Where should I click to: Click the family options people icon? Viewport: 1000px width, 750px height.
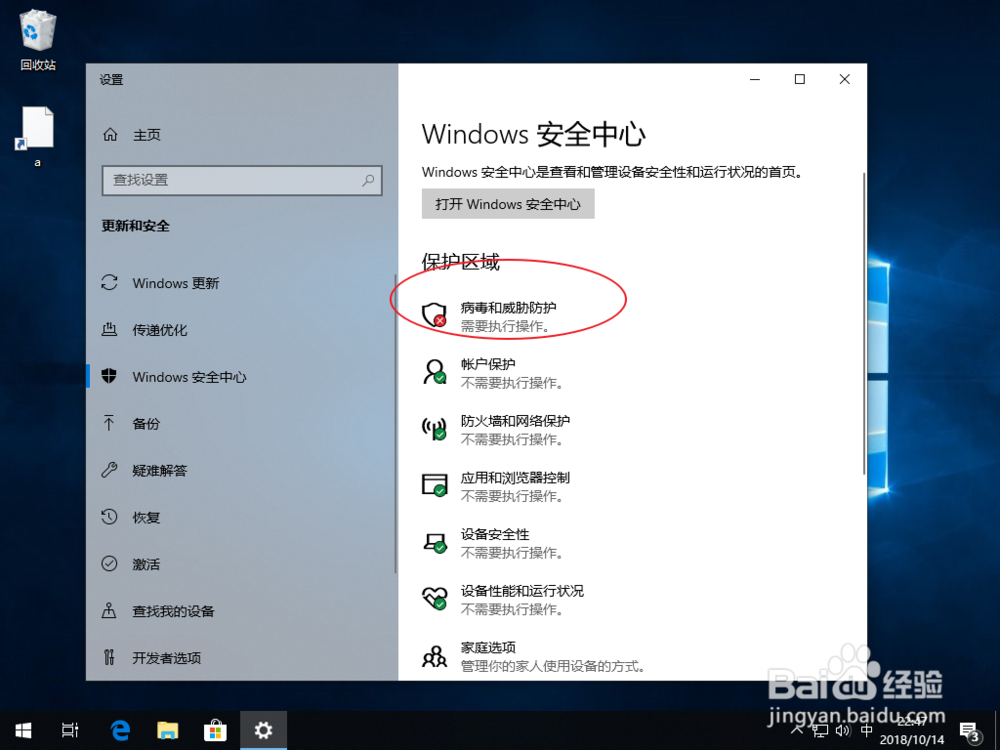point(434,656)
